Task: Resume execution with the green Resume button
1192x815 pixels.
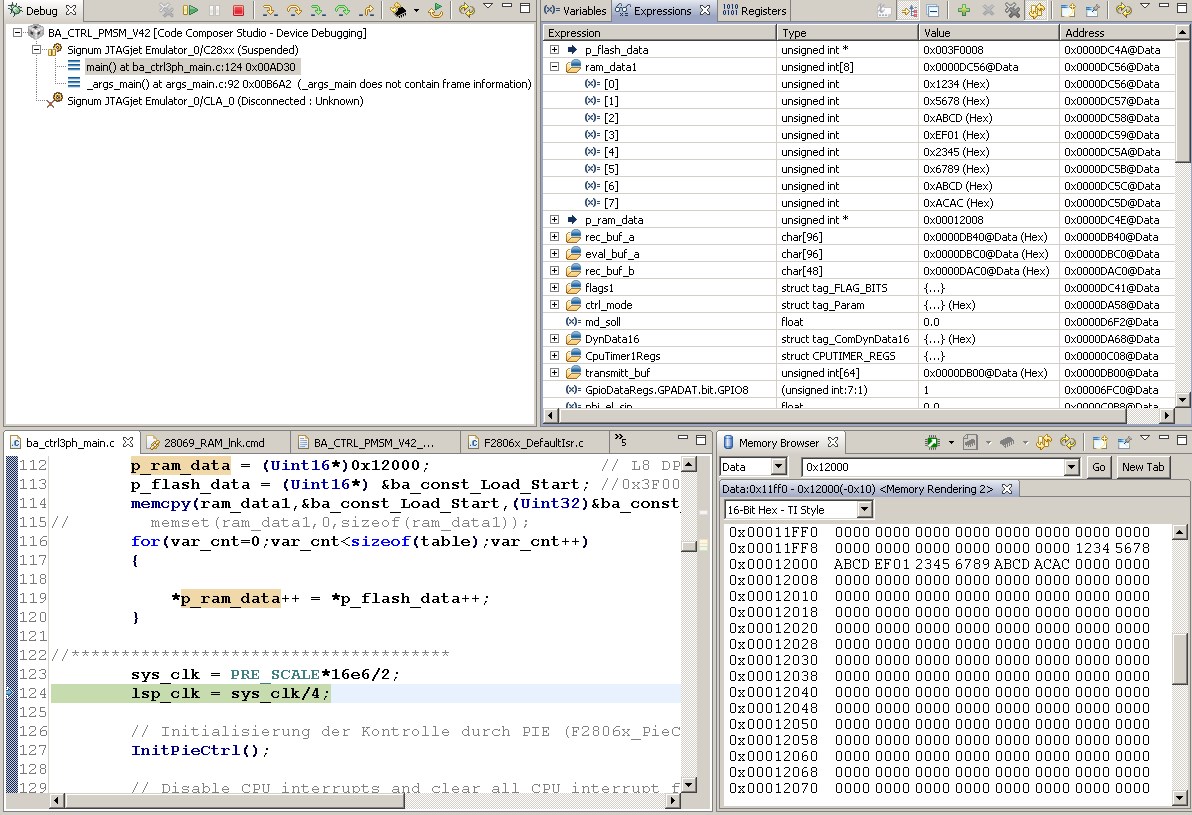Action: [190, 11]
